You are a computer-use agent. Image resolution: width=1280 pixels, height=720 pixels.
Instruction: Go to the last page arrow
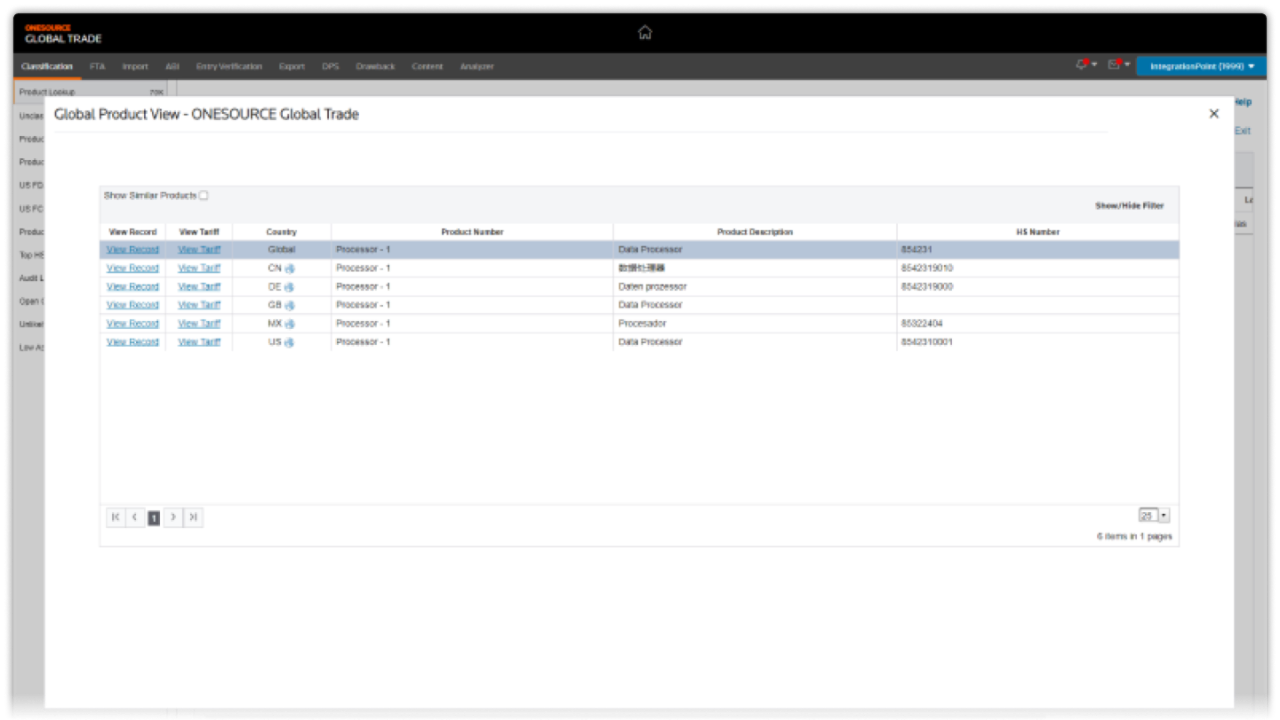click(193, 517)
